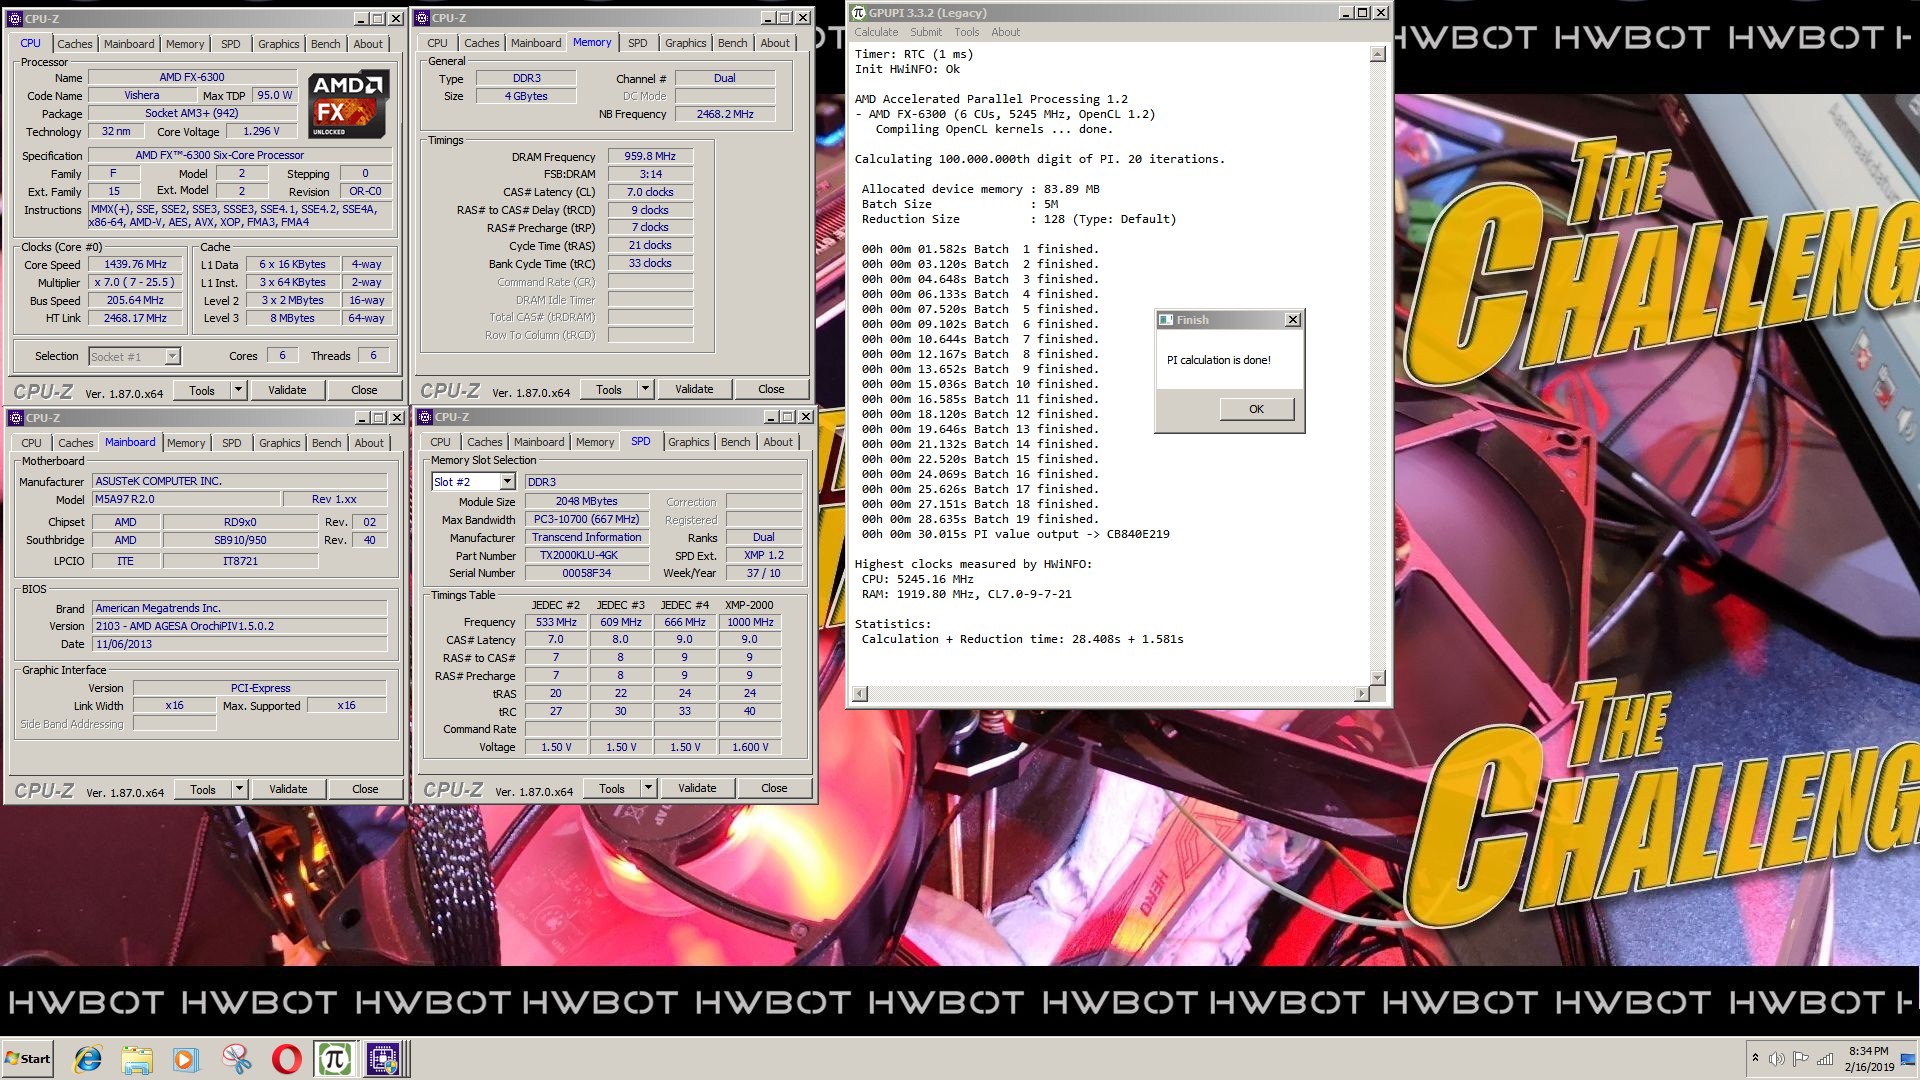This screenshot has width=1920, height=1080.
Task: Click the Start button
Action: (x=28, y=1058)
